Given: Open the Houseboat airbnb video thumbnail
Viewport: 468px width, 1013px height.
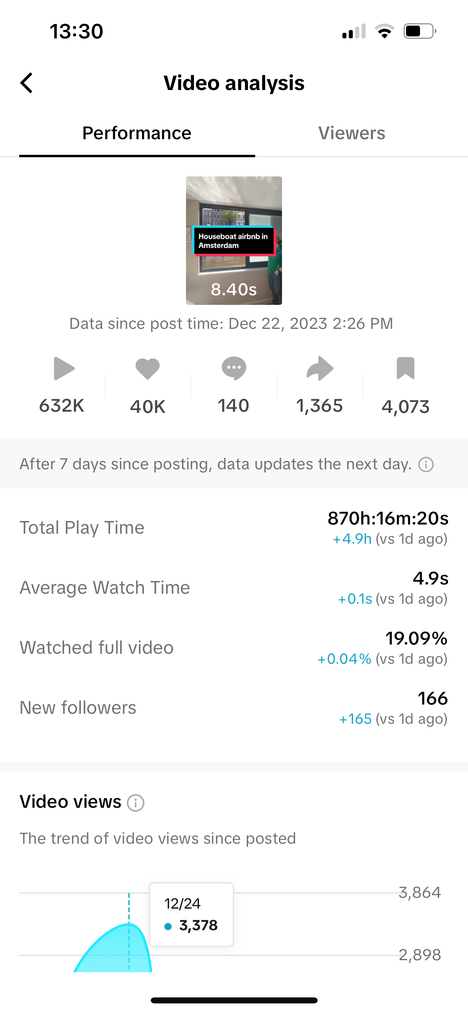Looking at the screenshot, I should pos(234,240).
